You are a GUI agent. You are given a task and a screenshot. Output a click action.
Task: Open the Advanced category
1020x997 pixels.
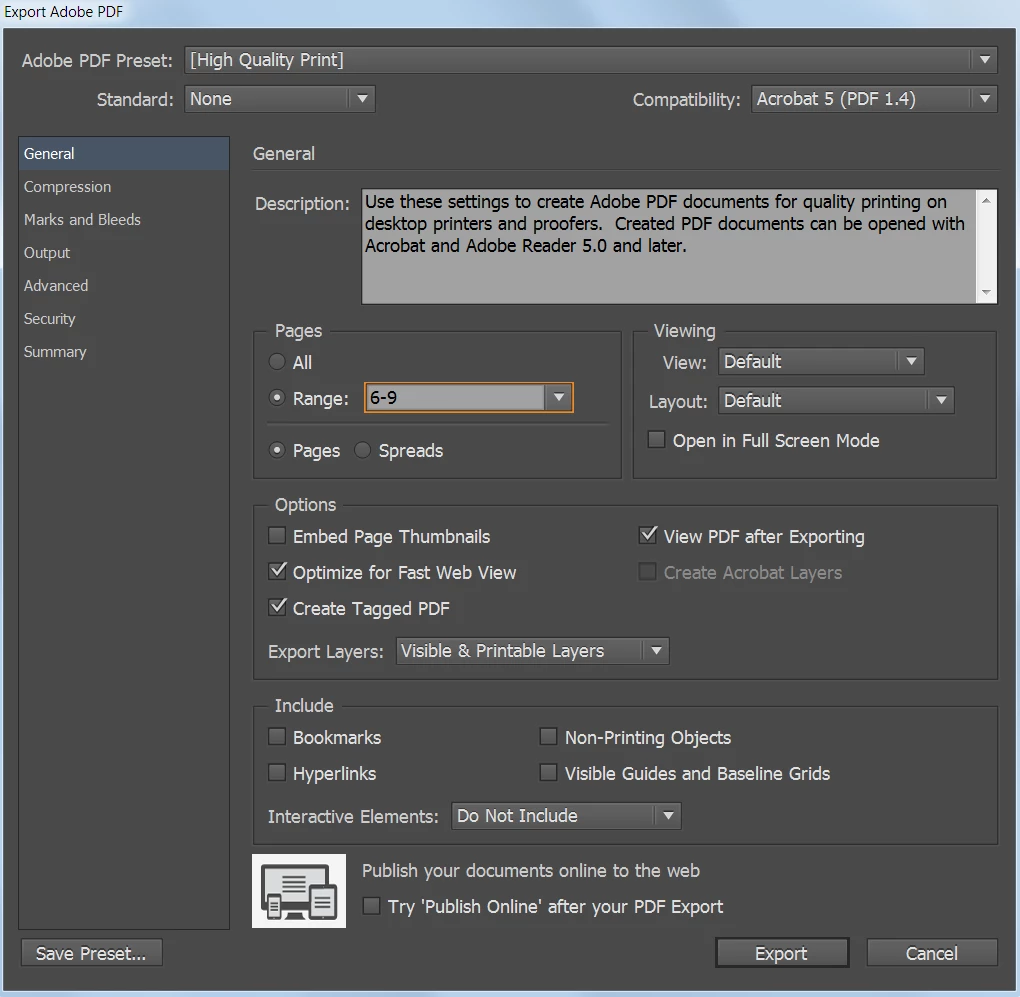124,286
